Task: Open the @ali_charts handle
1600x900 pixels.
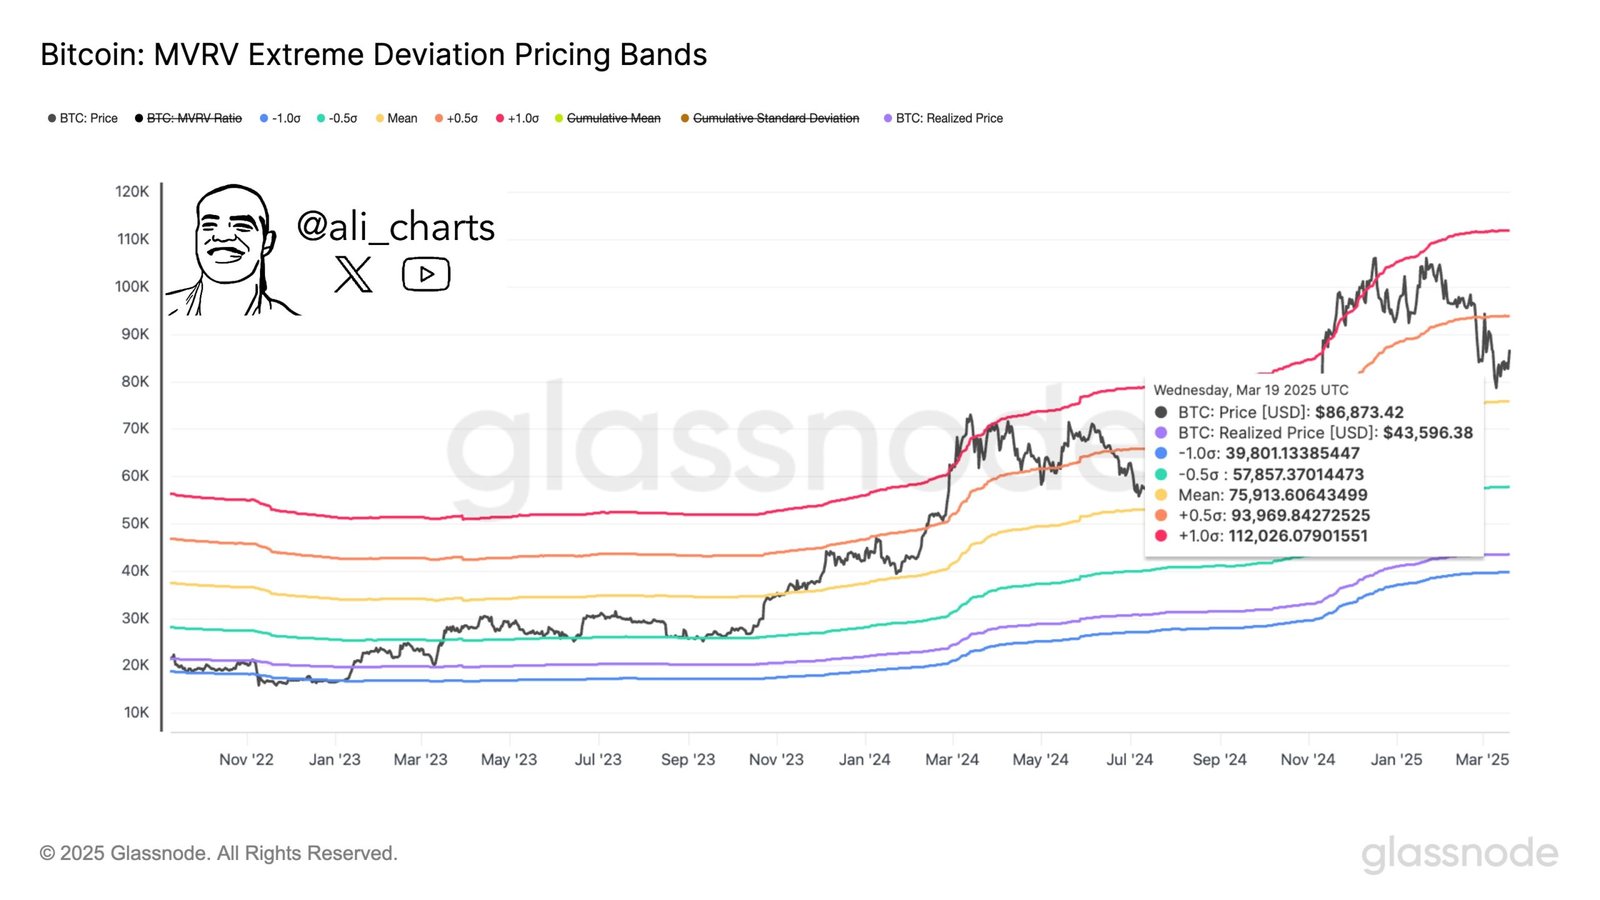Action: [x=396, y=227]
